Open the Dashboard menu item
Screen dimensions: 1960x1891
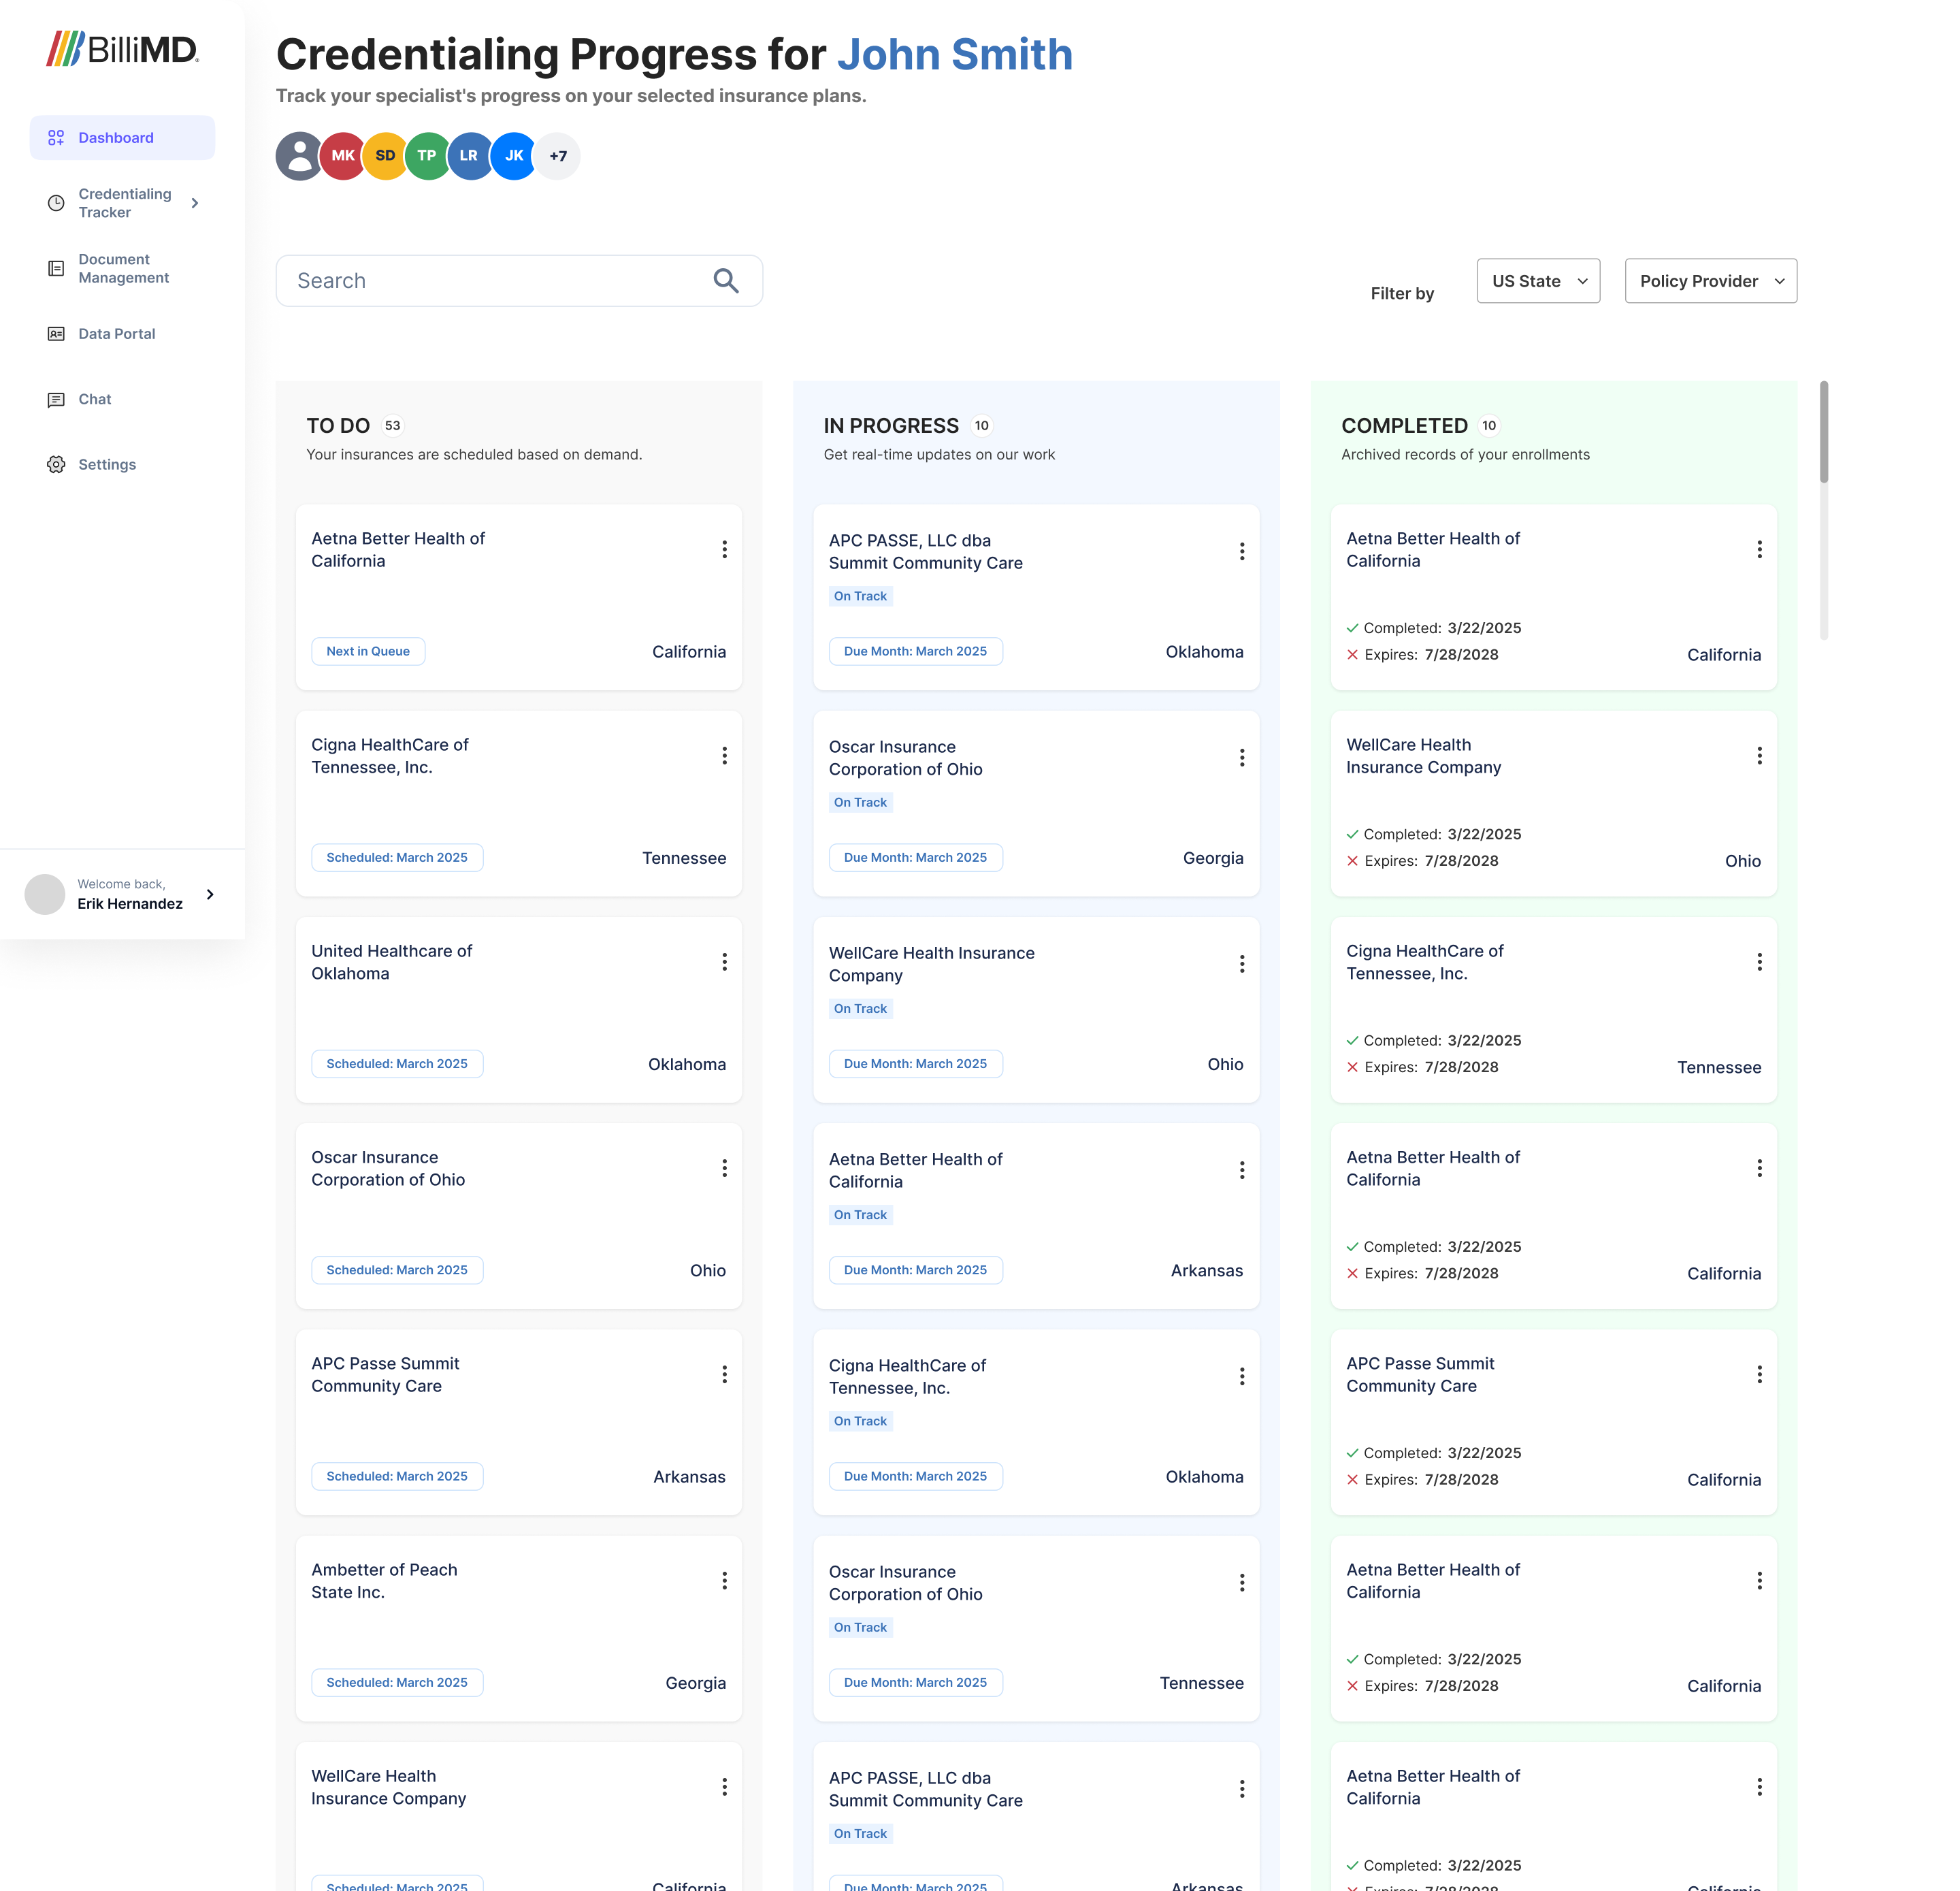tap(122, 138)
